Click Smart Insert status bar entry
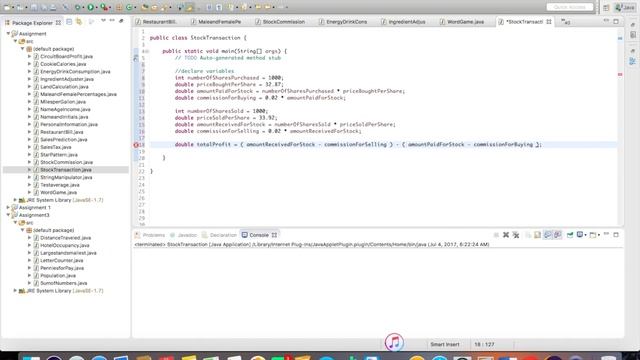Viewport: 640px width, 360px height. pos(444,344)
